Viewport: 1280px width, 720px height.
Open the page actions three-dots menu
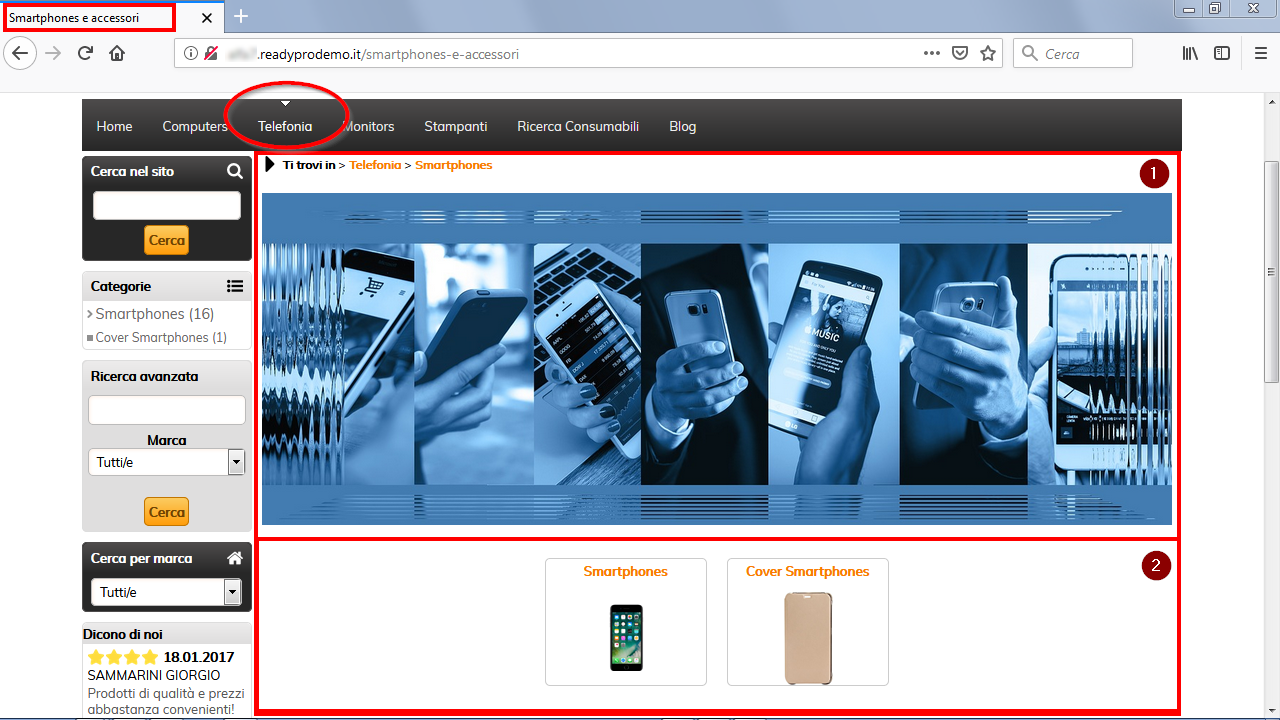(x=932, y=53)
